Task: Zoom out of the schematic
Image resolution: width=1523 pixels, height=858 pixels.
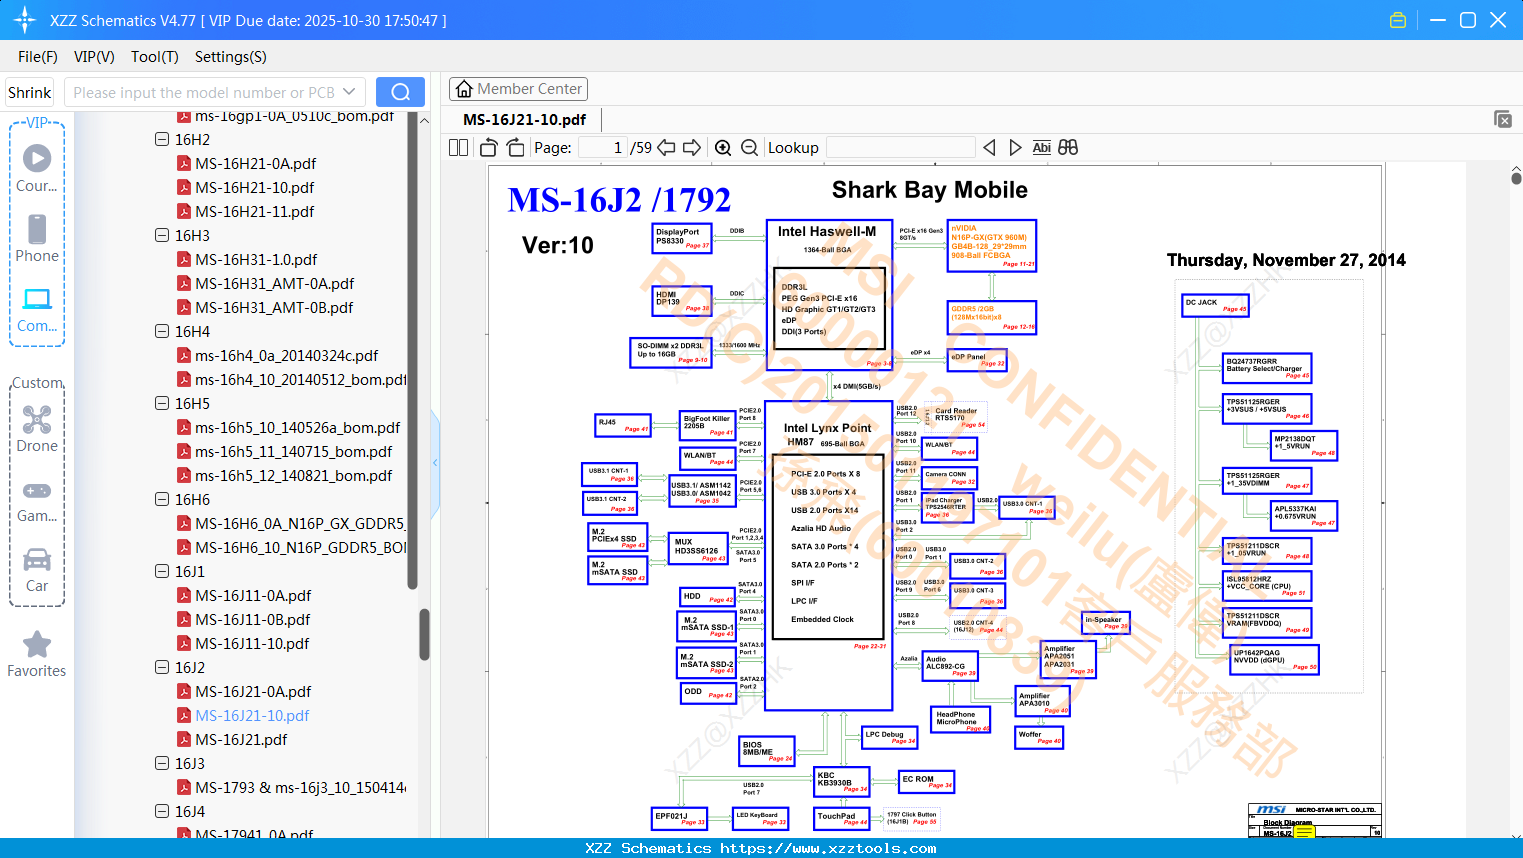Action: pos(749,148)
